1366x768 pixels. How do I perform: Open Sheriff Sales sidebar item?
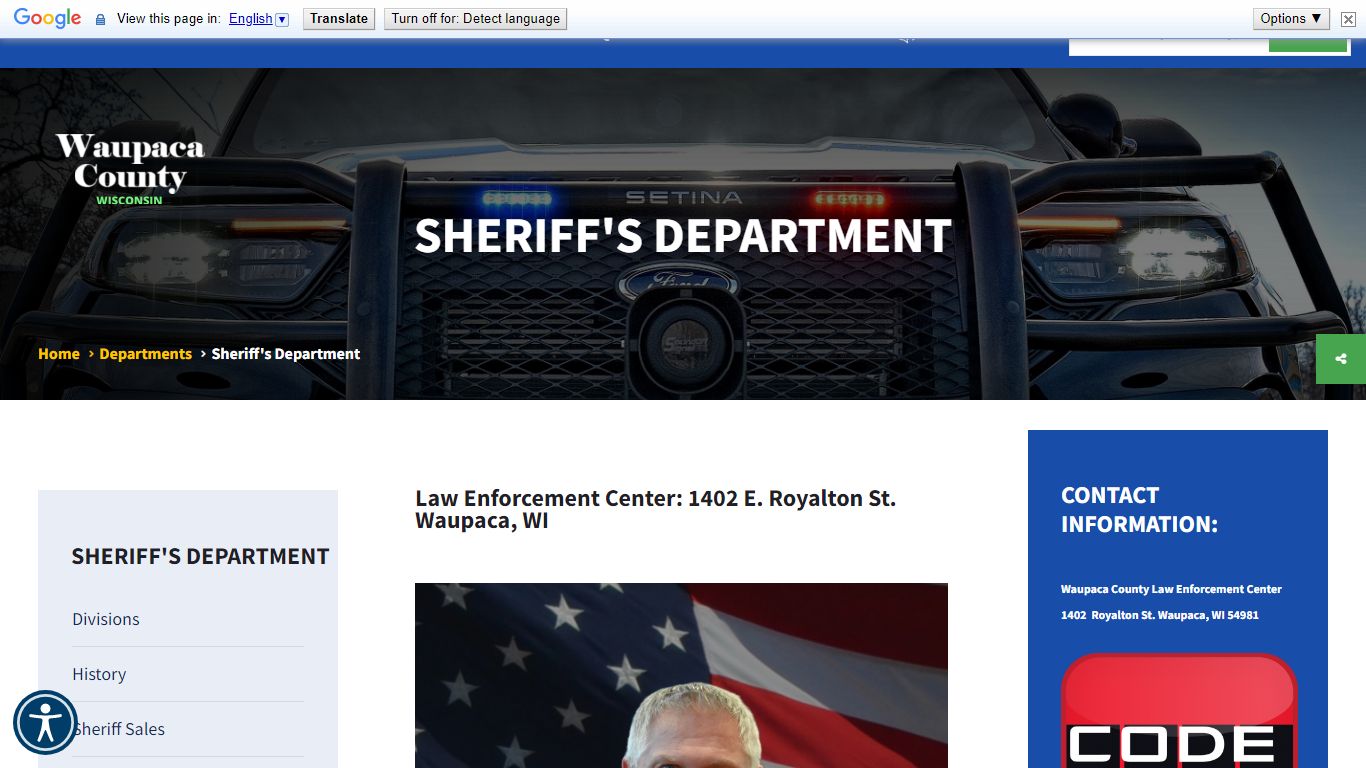(x=120, y=729)
